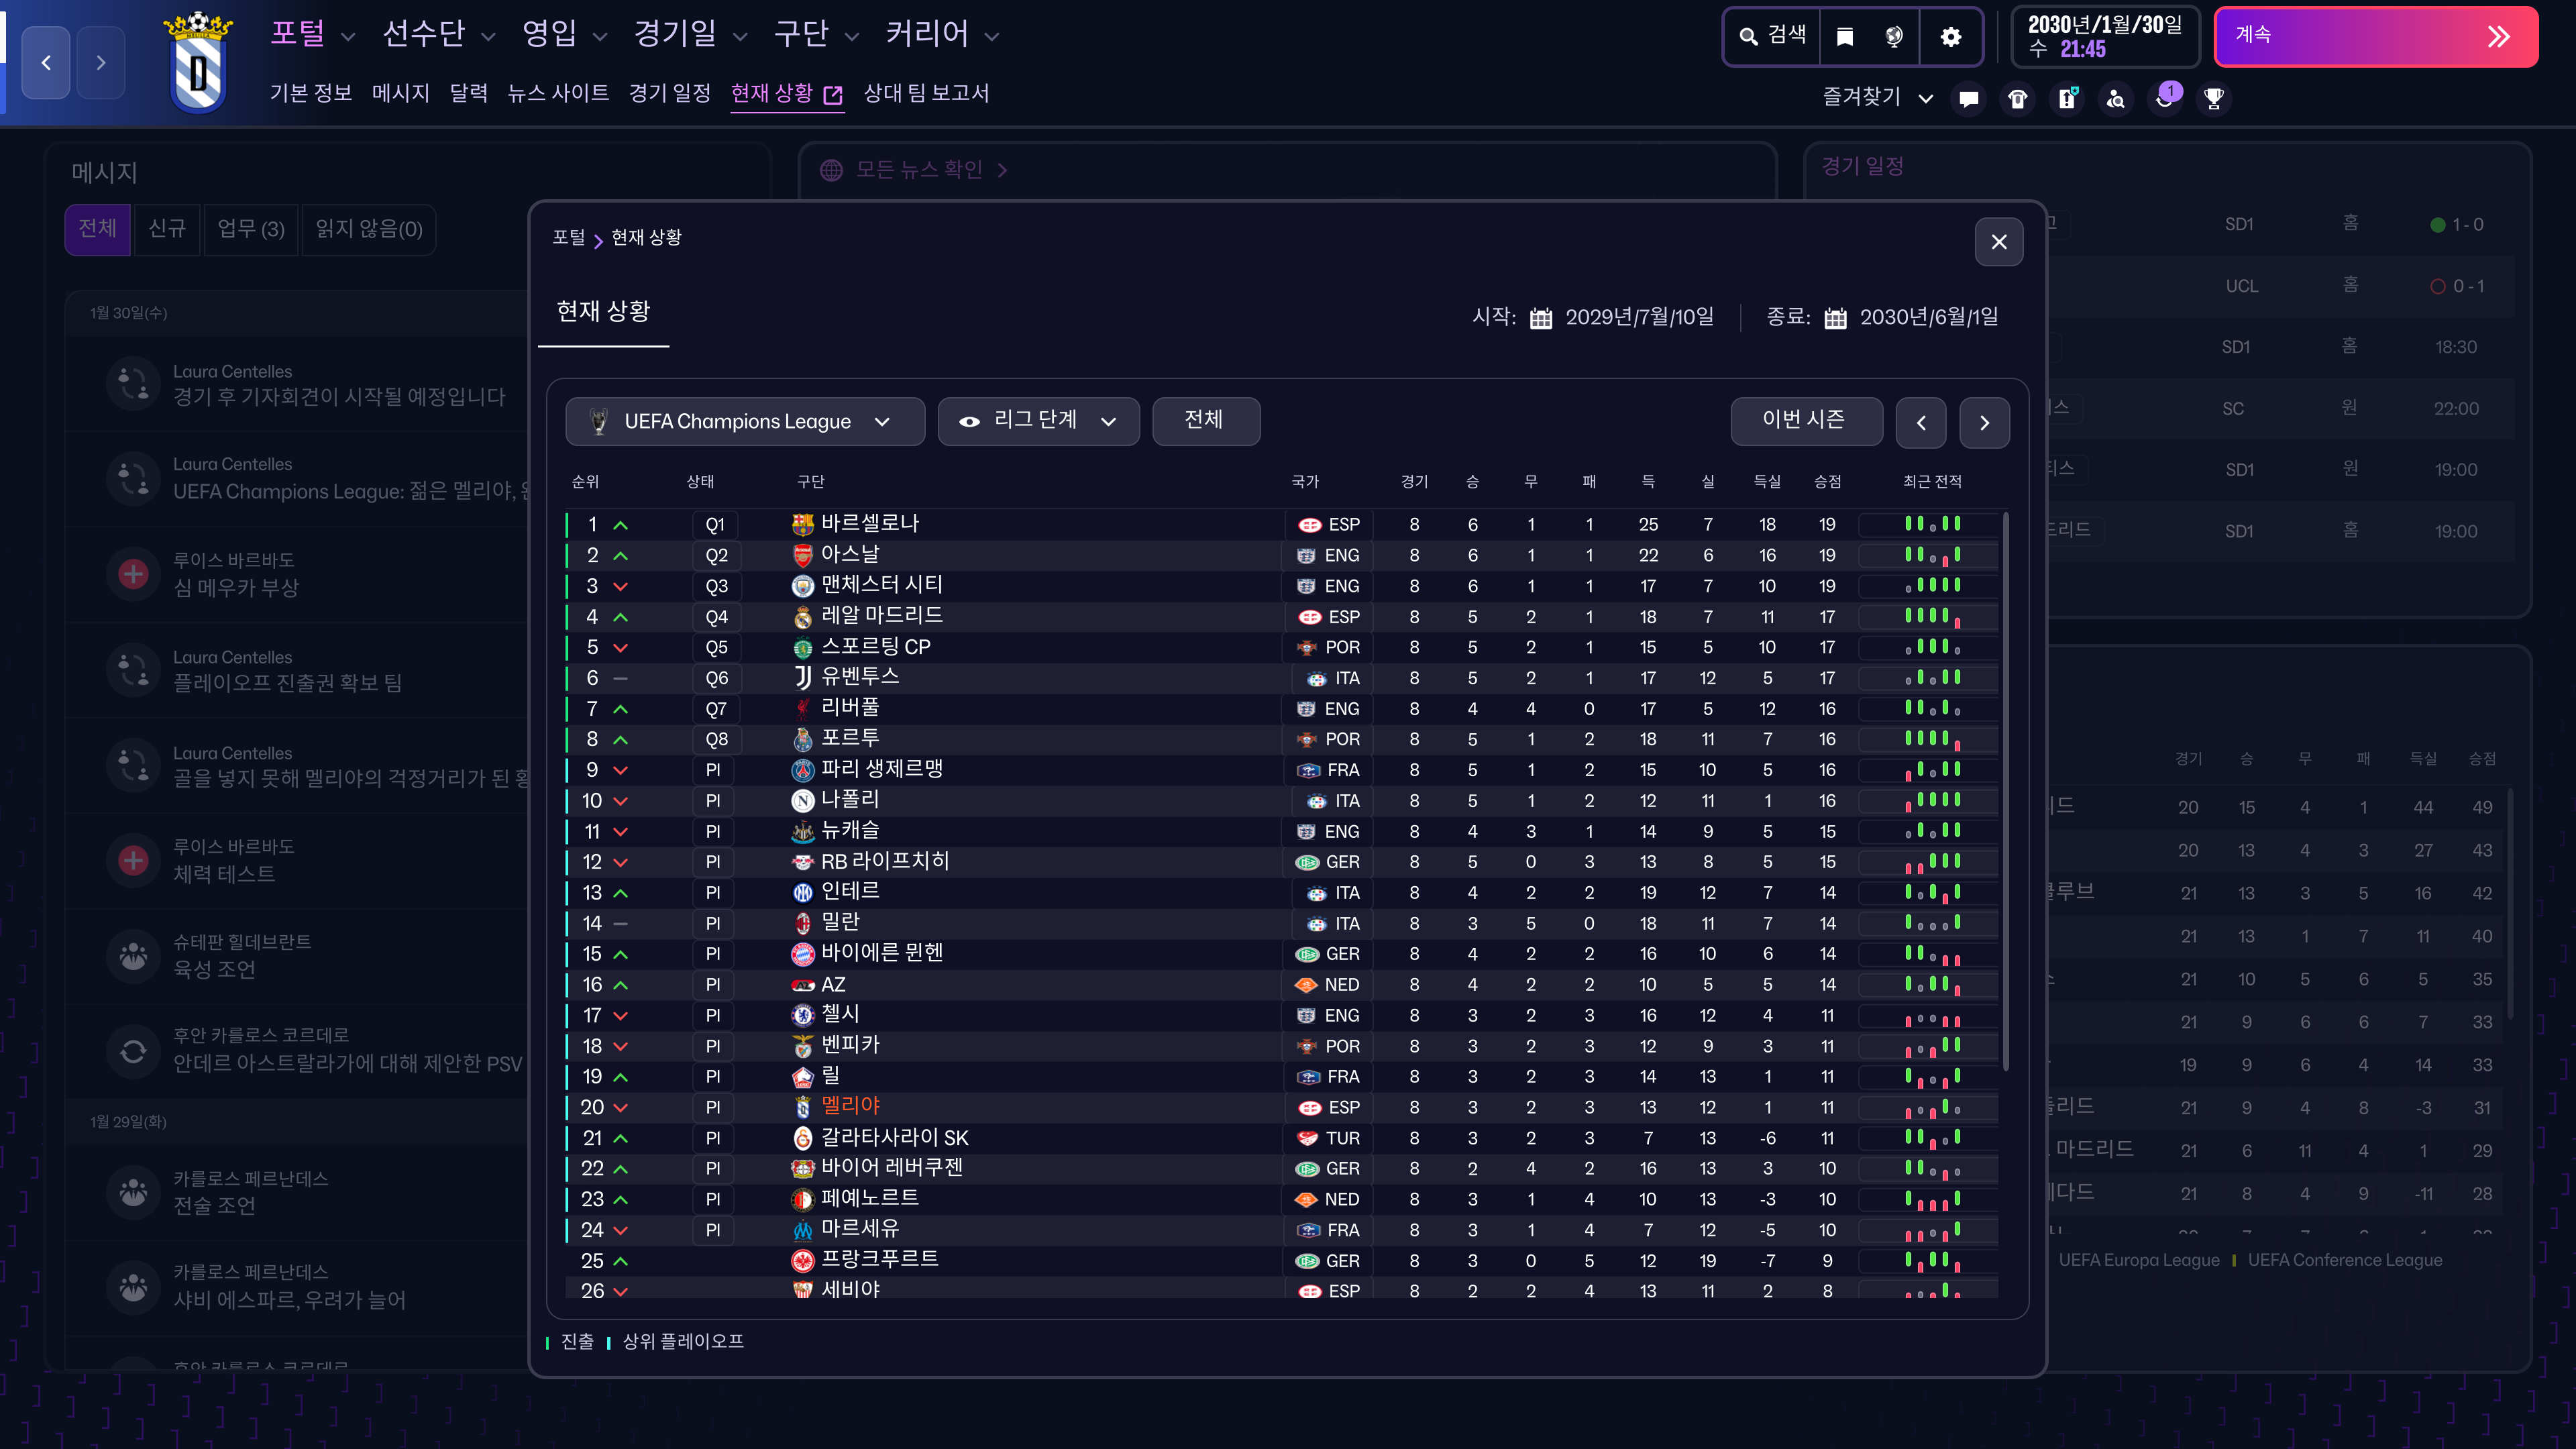Click the league table vertical scrollbar
The width and height of the screenshot is (2576, 1449).
click(2005, 790)
